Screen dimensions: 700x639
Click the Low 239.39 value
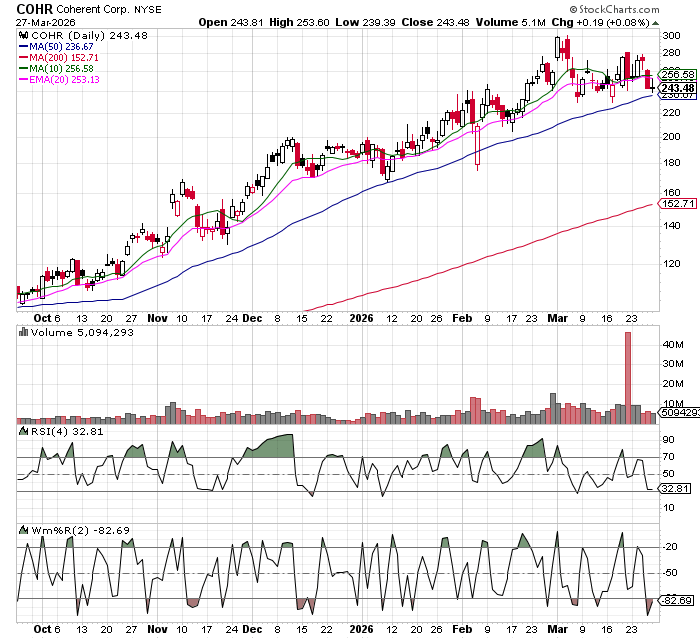tap(365, 22)
